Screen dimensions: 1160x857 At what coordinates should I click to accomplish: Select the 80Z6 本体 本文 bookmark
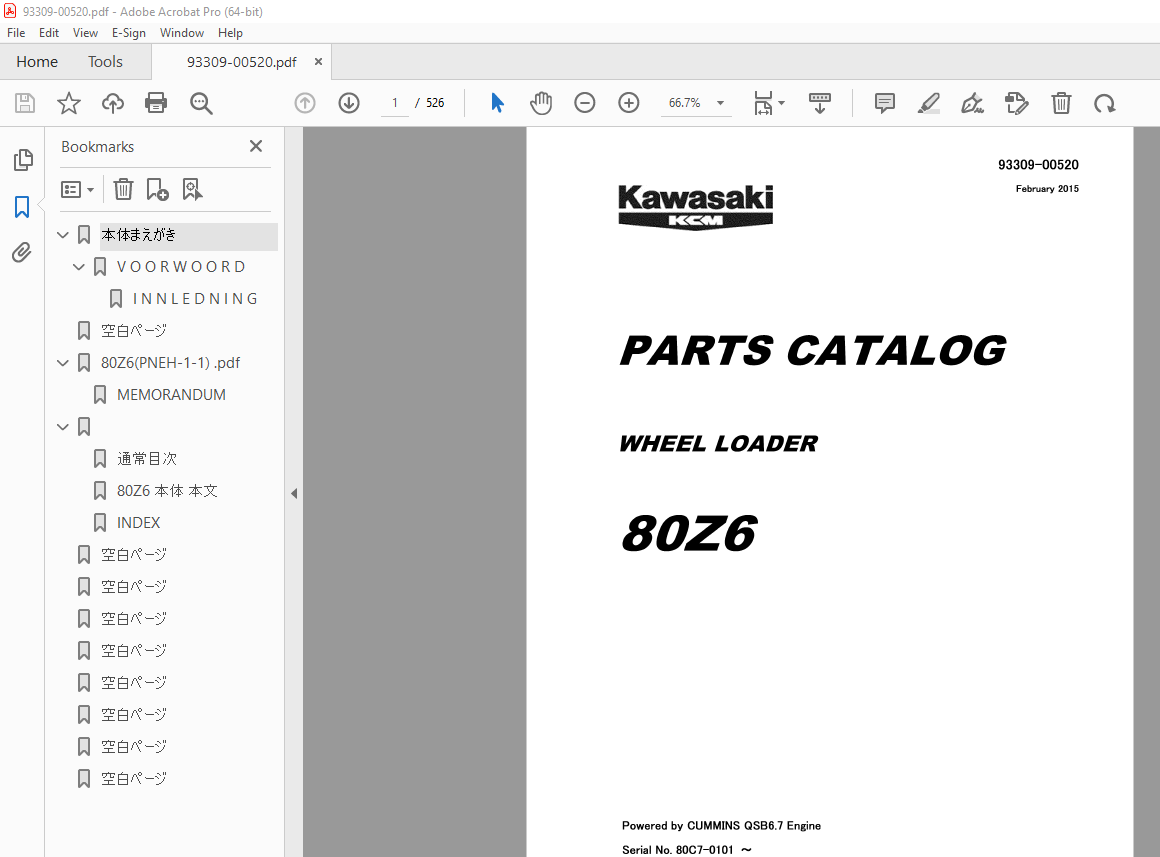167,491
